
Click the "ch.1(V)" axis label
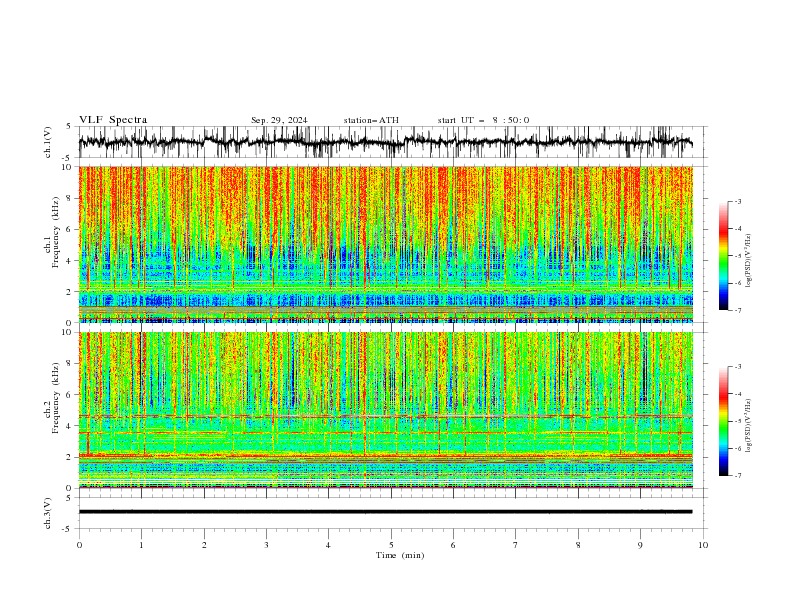(48, 142)
